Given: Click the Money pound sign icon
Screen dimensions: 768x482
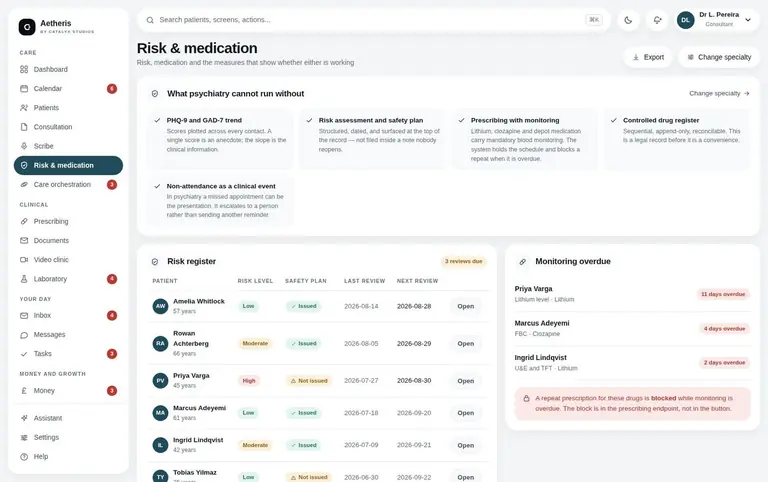Looking at the screenshot, I should tap(24, 391).
